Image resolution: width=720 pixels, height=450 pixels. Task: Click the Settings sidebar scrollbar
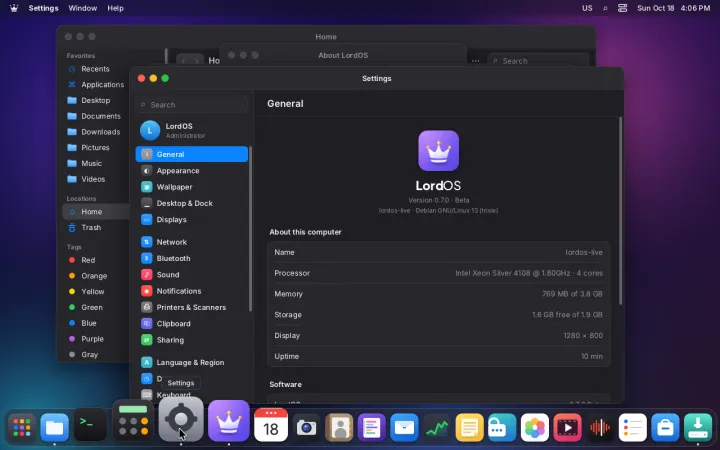click(x=250, y=229)
